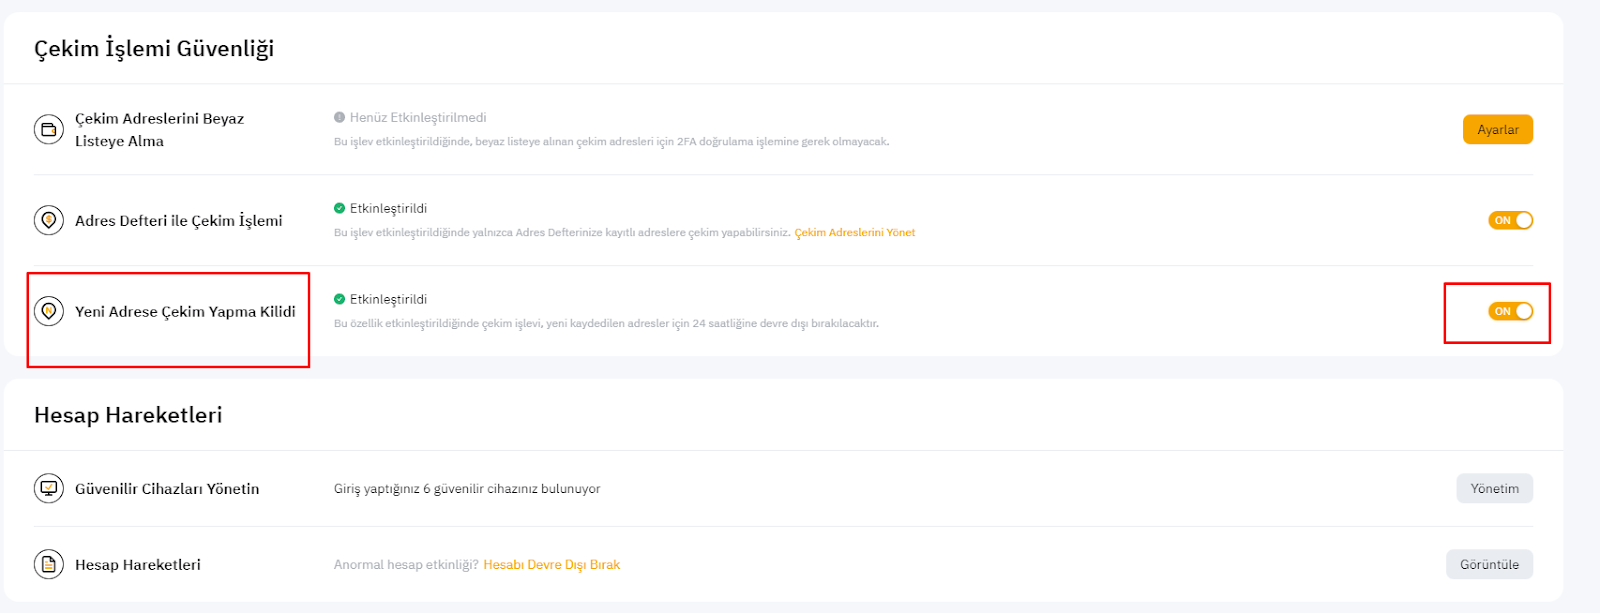This screenshot has width=1600, height=613.
Task: Click the Adres Defteri location pin icon
Action: 49,220
